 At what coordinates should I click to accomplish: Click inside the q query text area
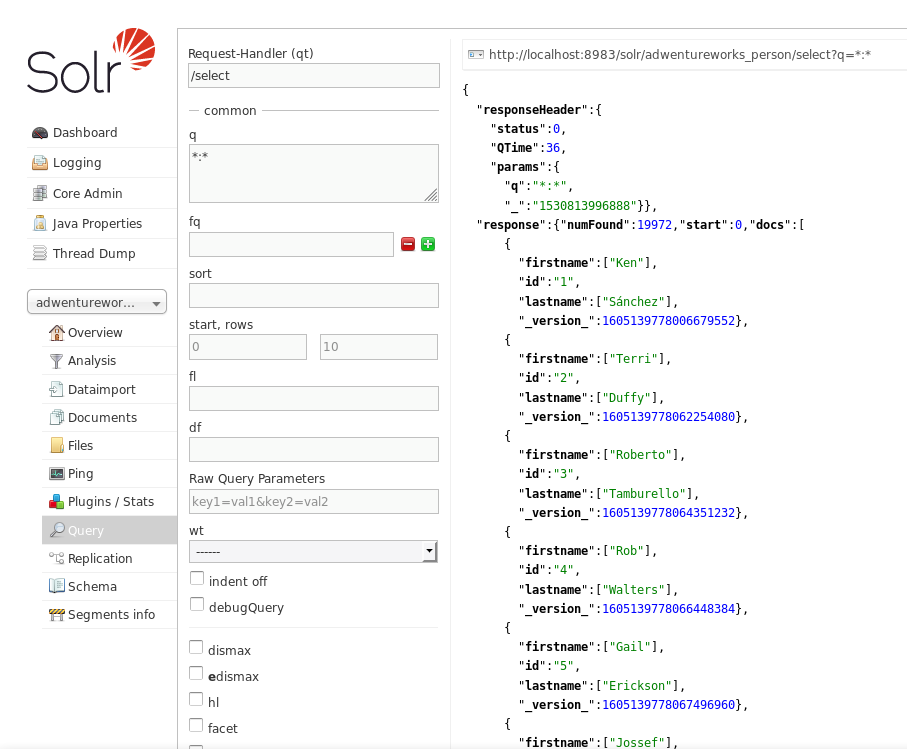313,172
